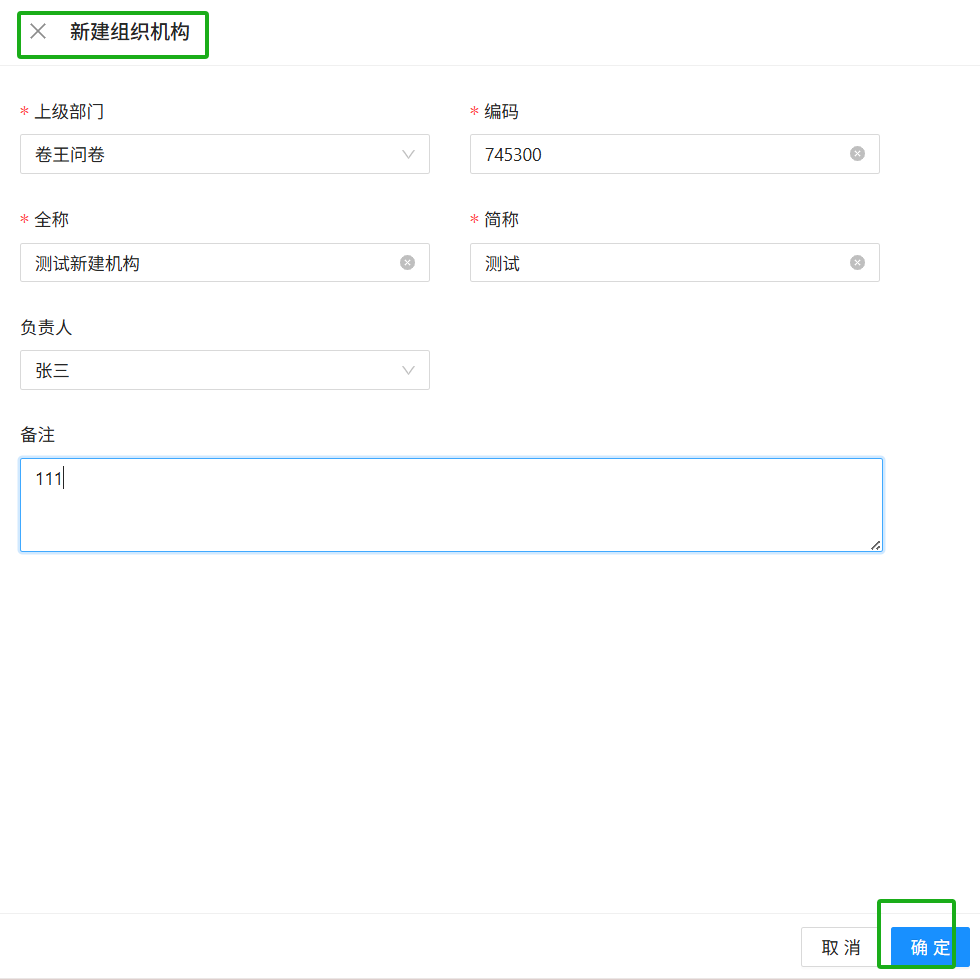Click the 上级部门 field label
The height and width of the screenshot is (980, 980).
point(69,111)
